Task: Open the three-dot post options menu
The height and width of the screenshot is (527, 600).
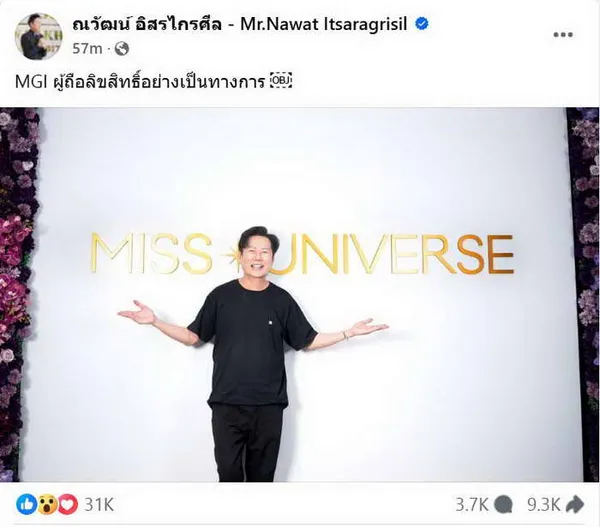Action: coord(563,35)
